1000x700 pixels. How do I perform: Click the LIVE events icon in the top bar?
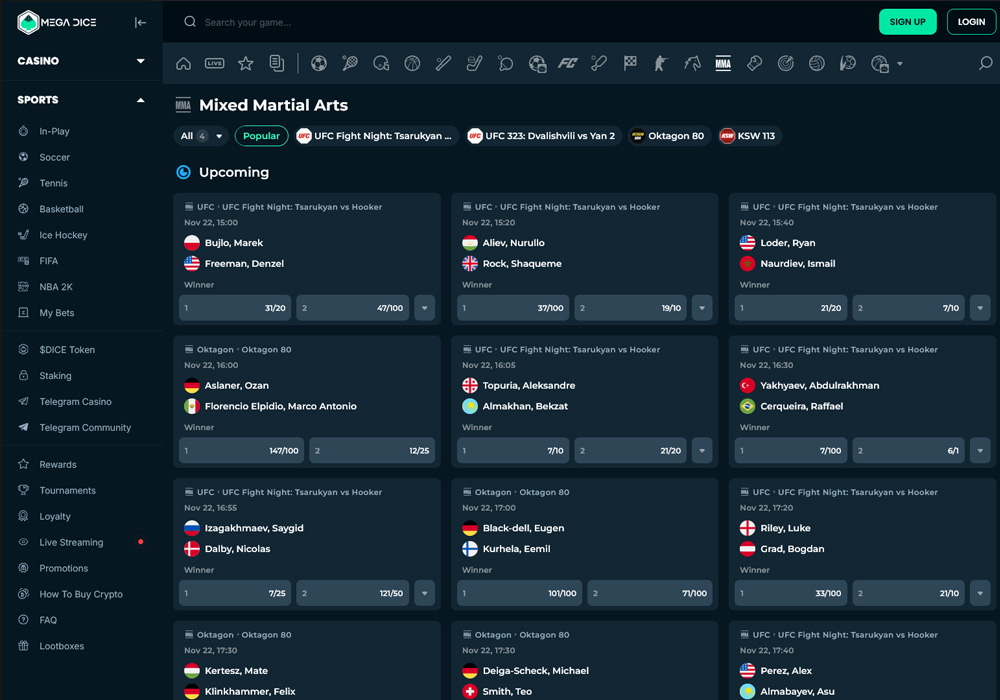[214, 63]
